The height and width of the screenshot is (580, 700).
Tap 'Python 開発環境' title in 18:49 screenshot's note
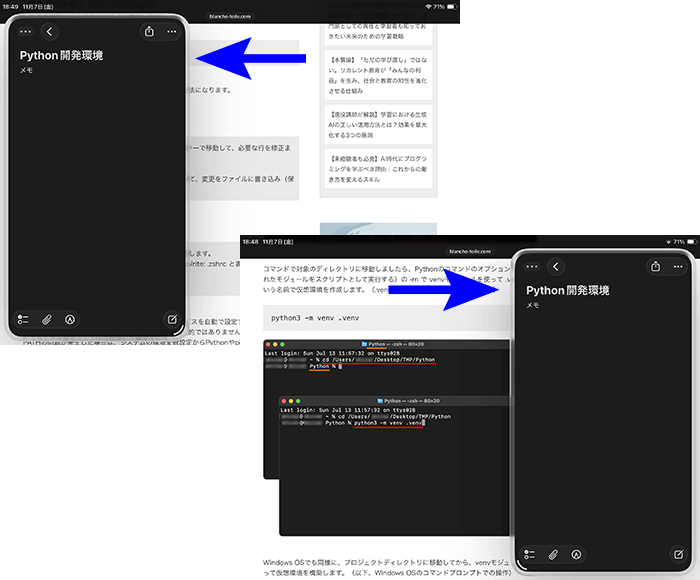tap(61, 55)
